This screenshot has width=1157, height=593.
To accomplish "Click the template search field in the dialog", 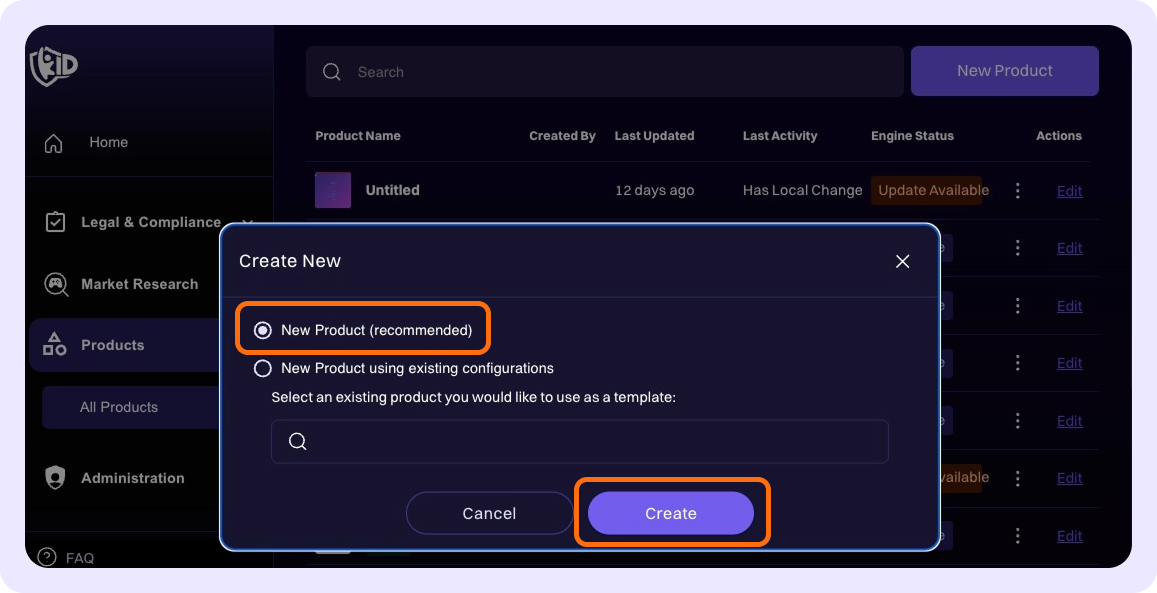I will click(580, 441).
